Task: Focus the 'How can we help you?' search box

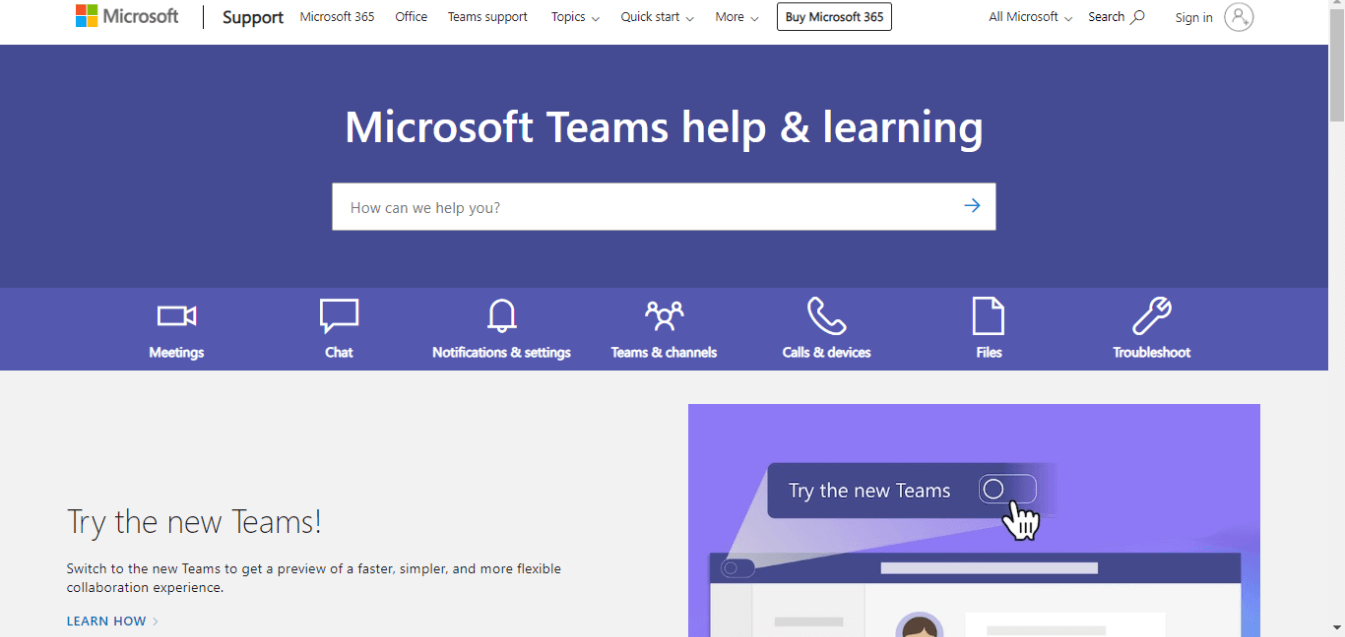Action: tap(664, 207)
